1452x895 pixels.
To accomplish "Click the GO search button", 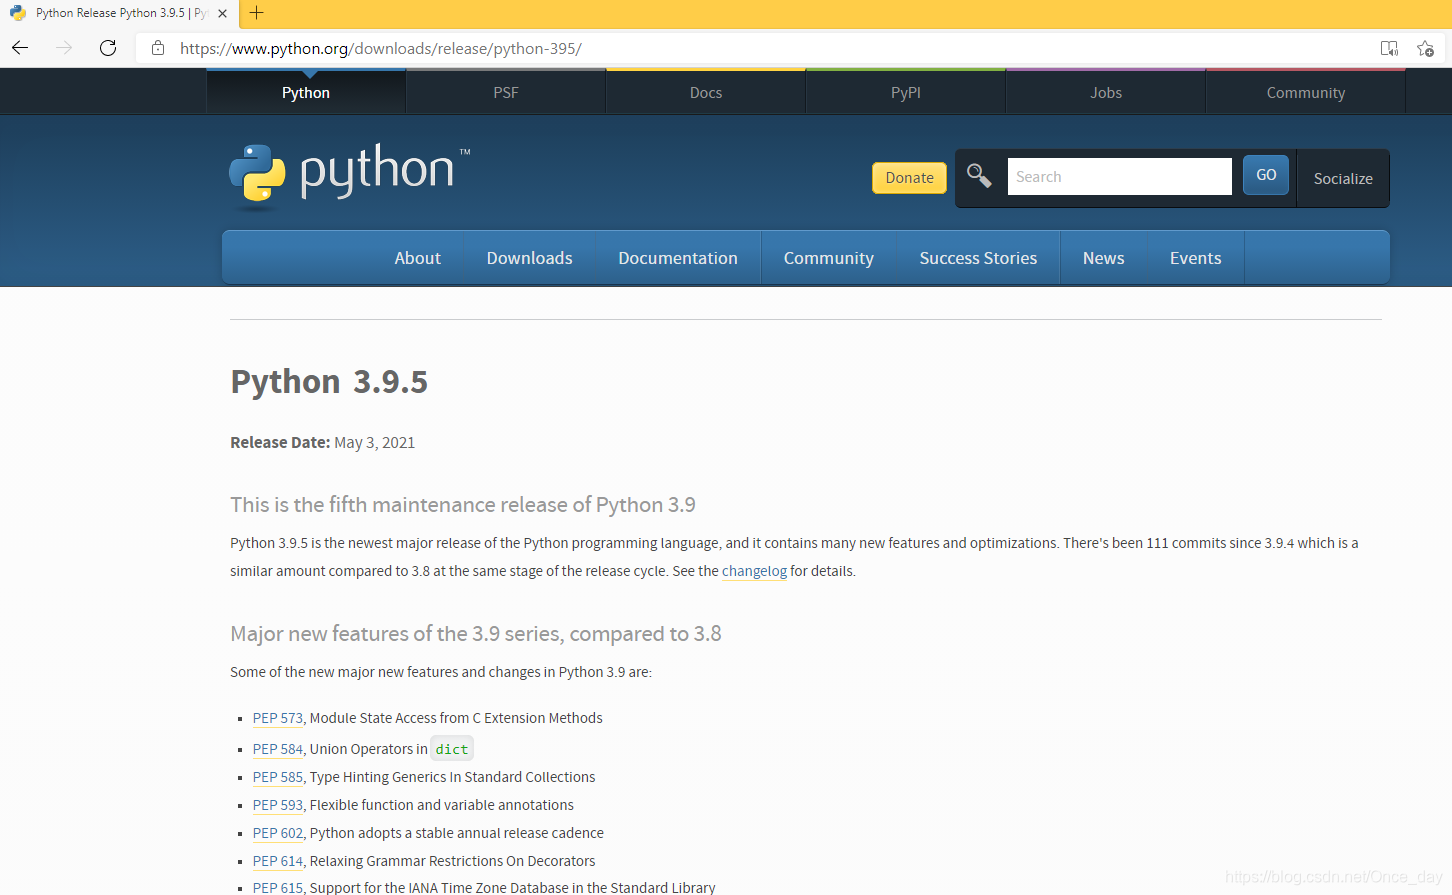I will (x=1266, y=175).
